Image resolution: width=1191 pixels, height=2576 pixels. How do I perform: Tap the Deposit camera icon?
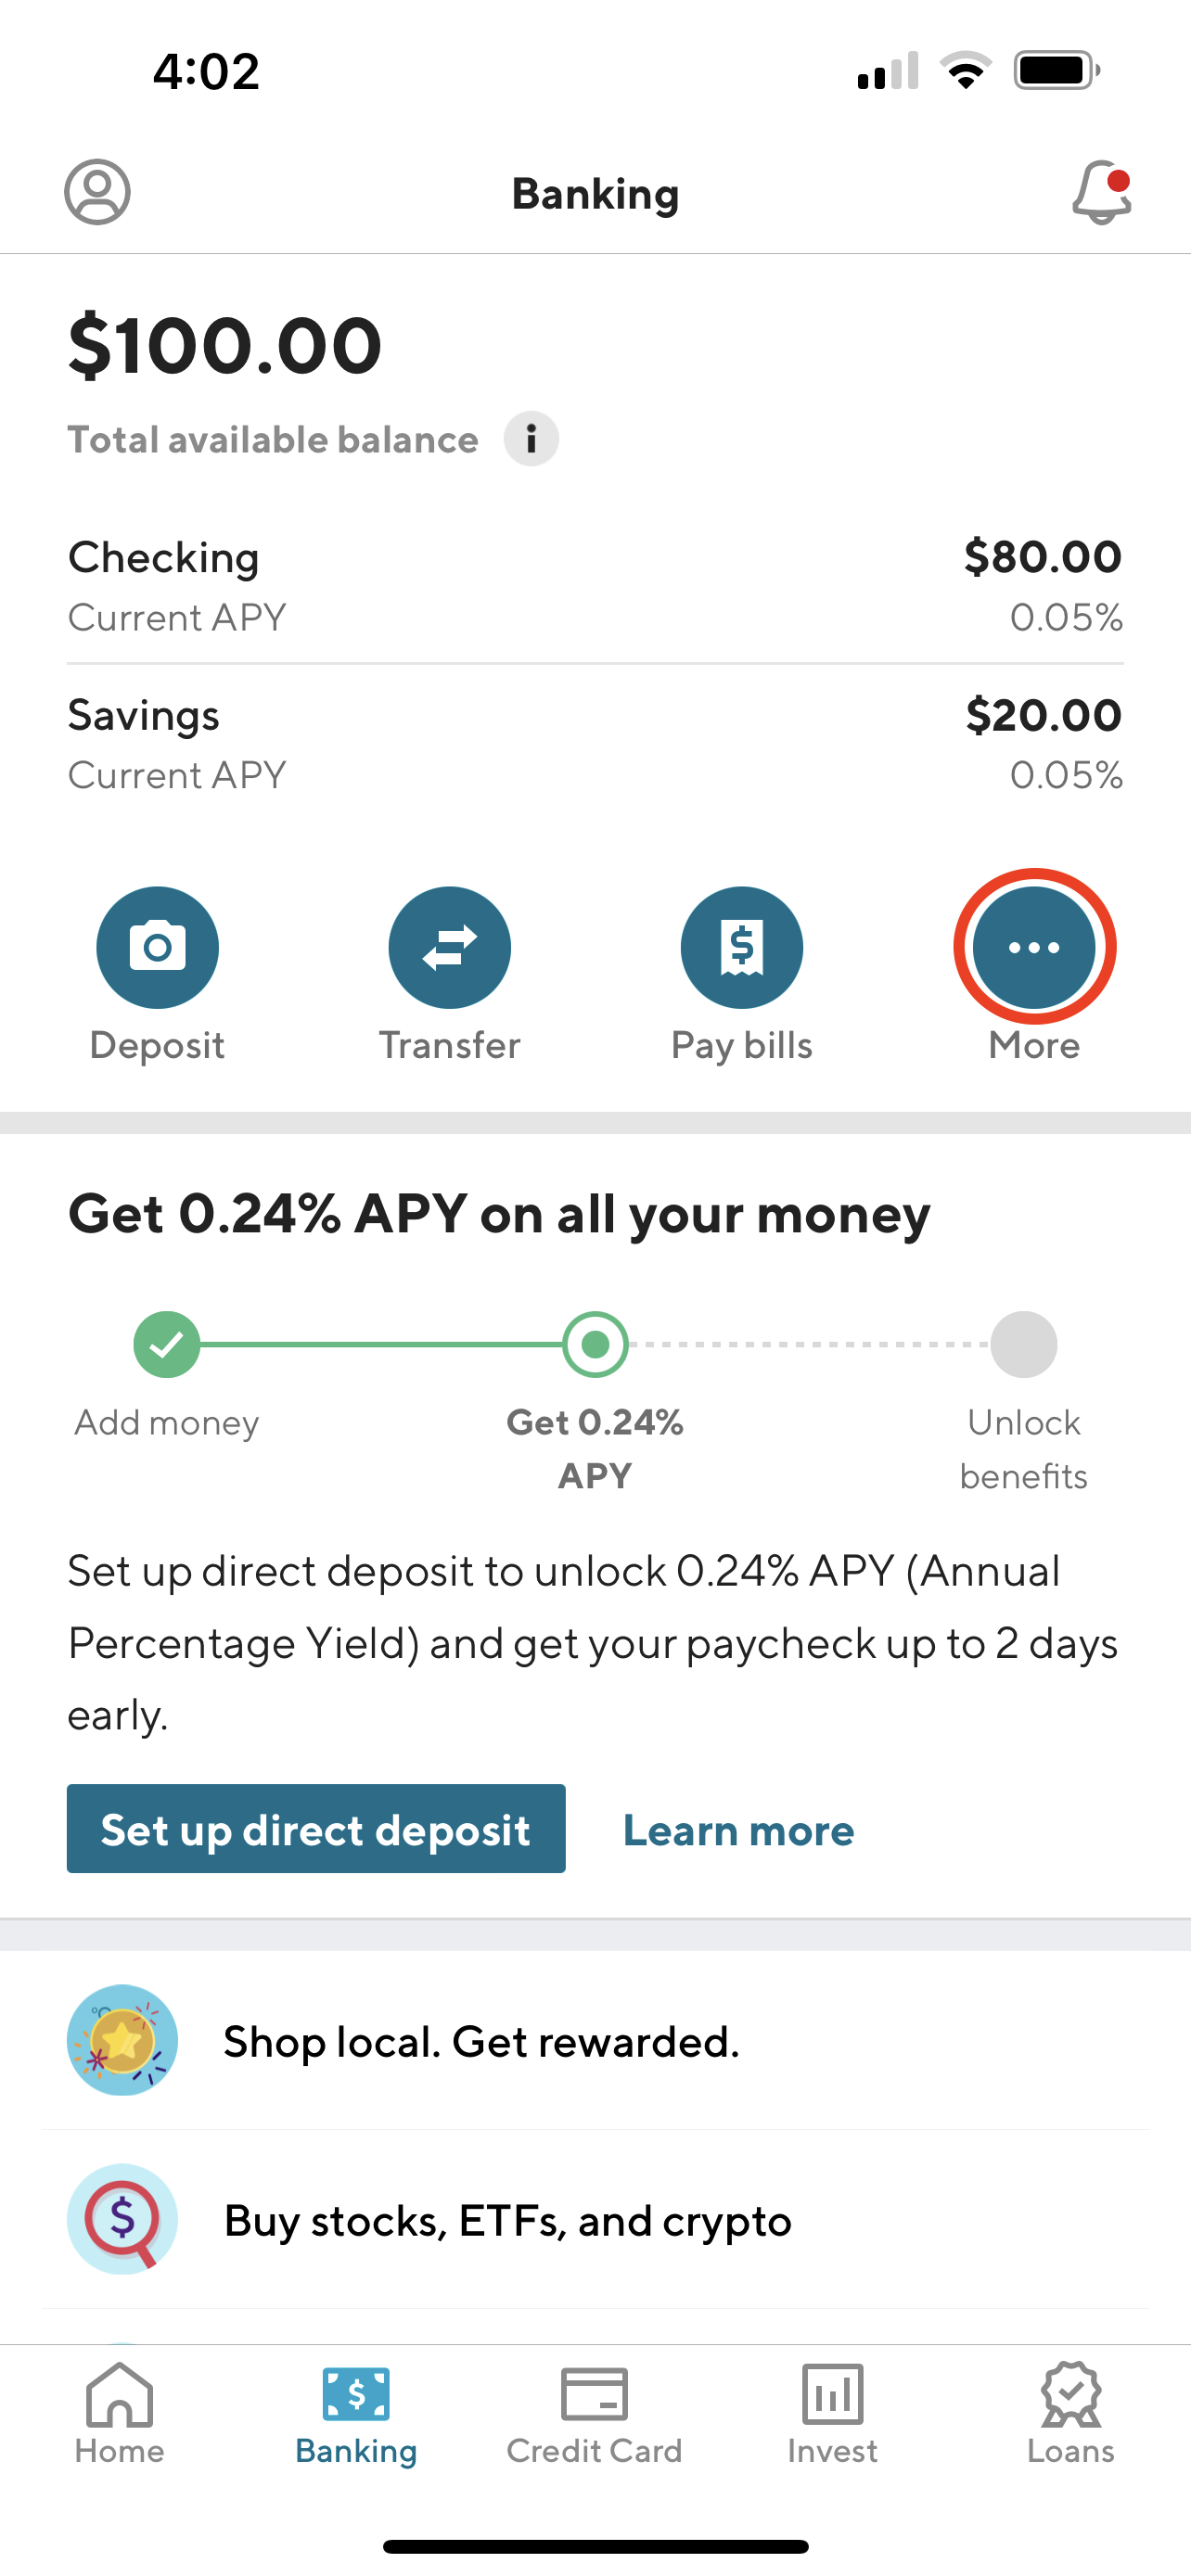(x=157, y=947)
